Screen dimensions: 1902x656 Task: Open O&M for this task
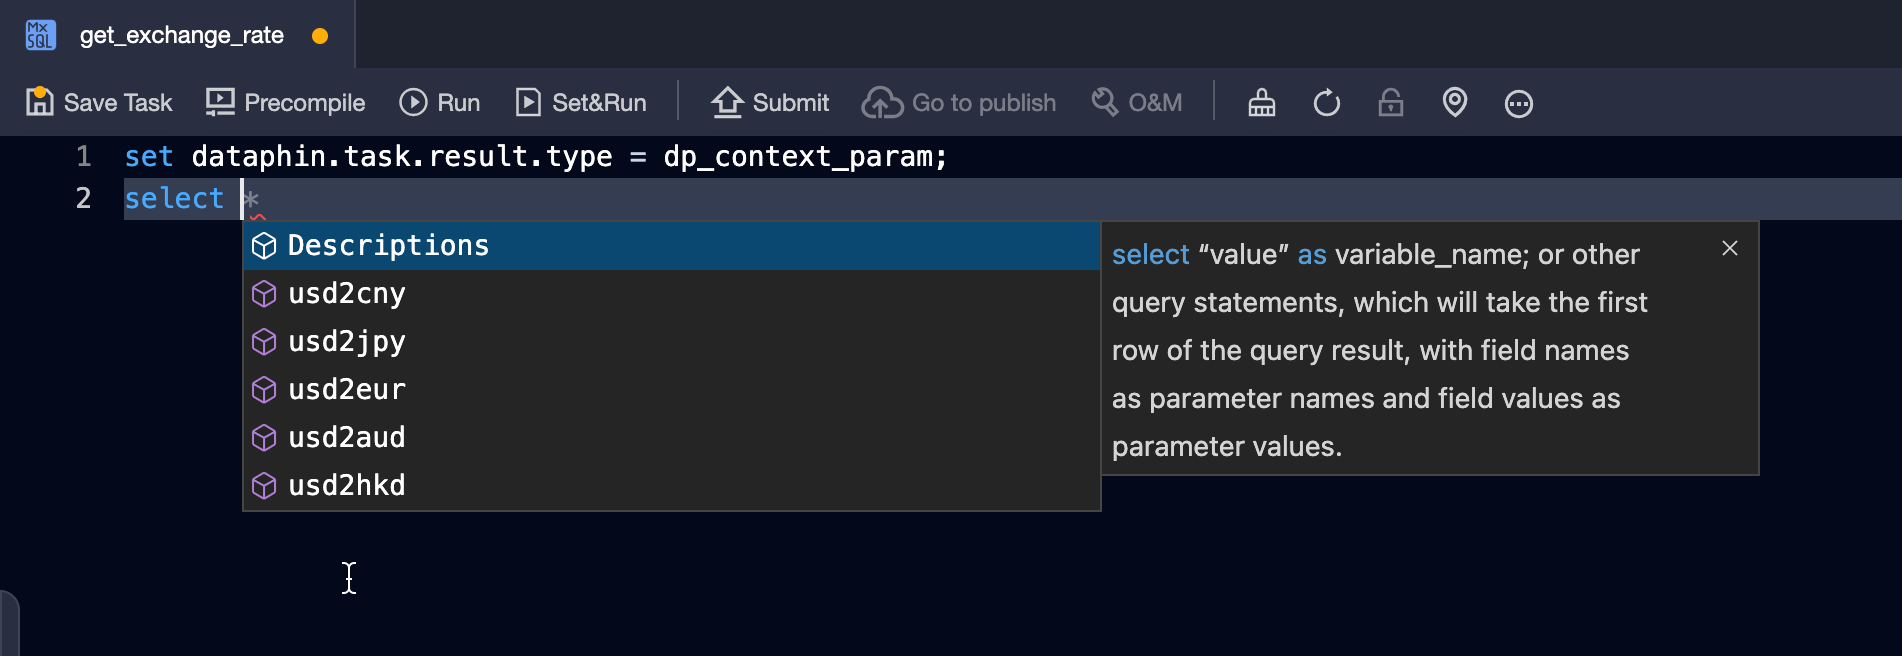tap(1137, 103)
